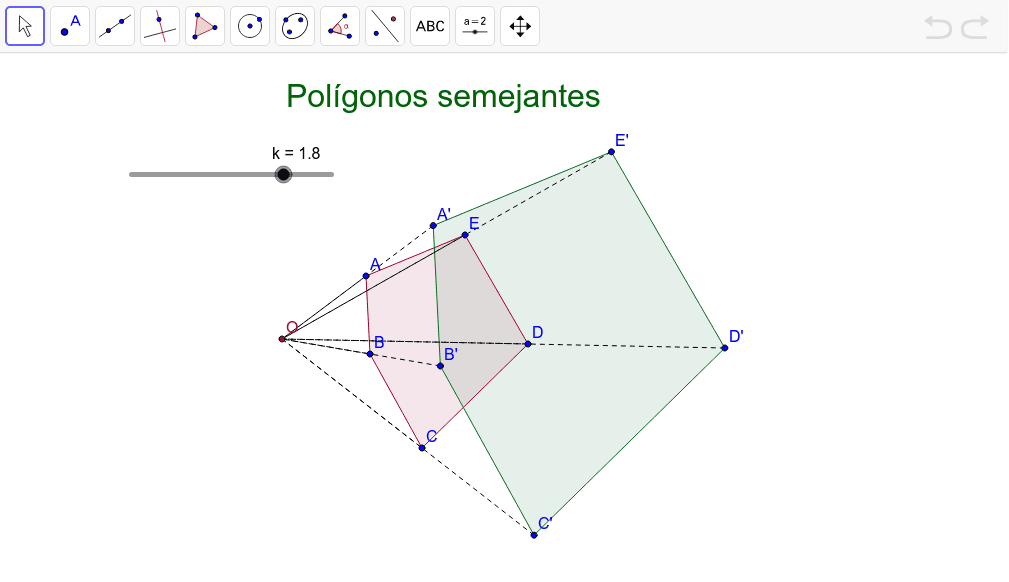Select the Move arrow tool

pyautogui.click(x=25, y=26)
